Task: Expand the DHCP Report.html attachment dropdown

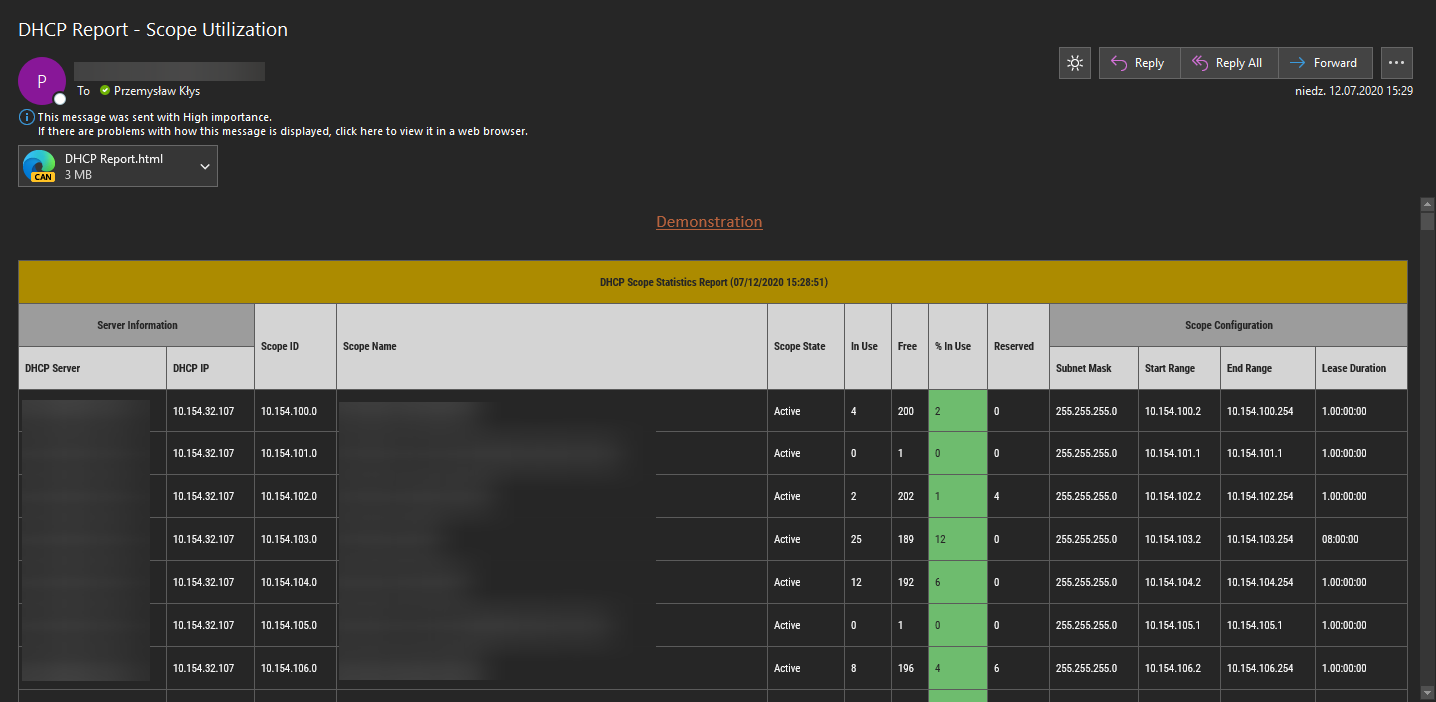Action: point(204,166)
